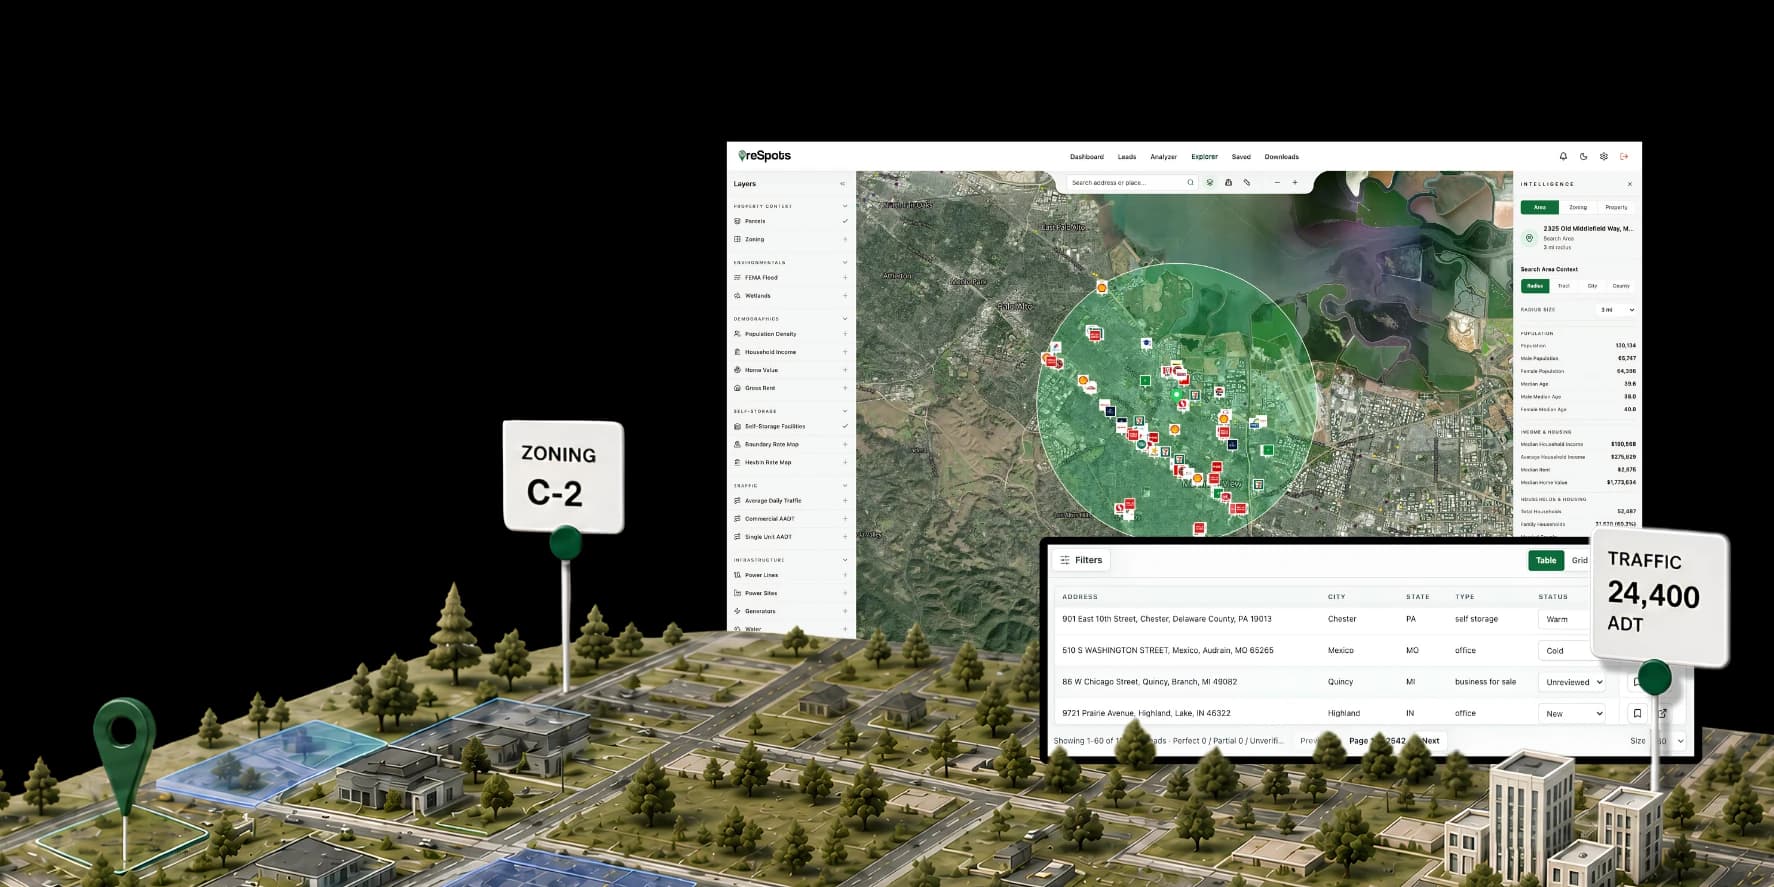Click 510 S WASHINGTON STREET, Mexico address

(1168, 650)
